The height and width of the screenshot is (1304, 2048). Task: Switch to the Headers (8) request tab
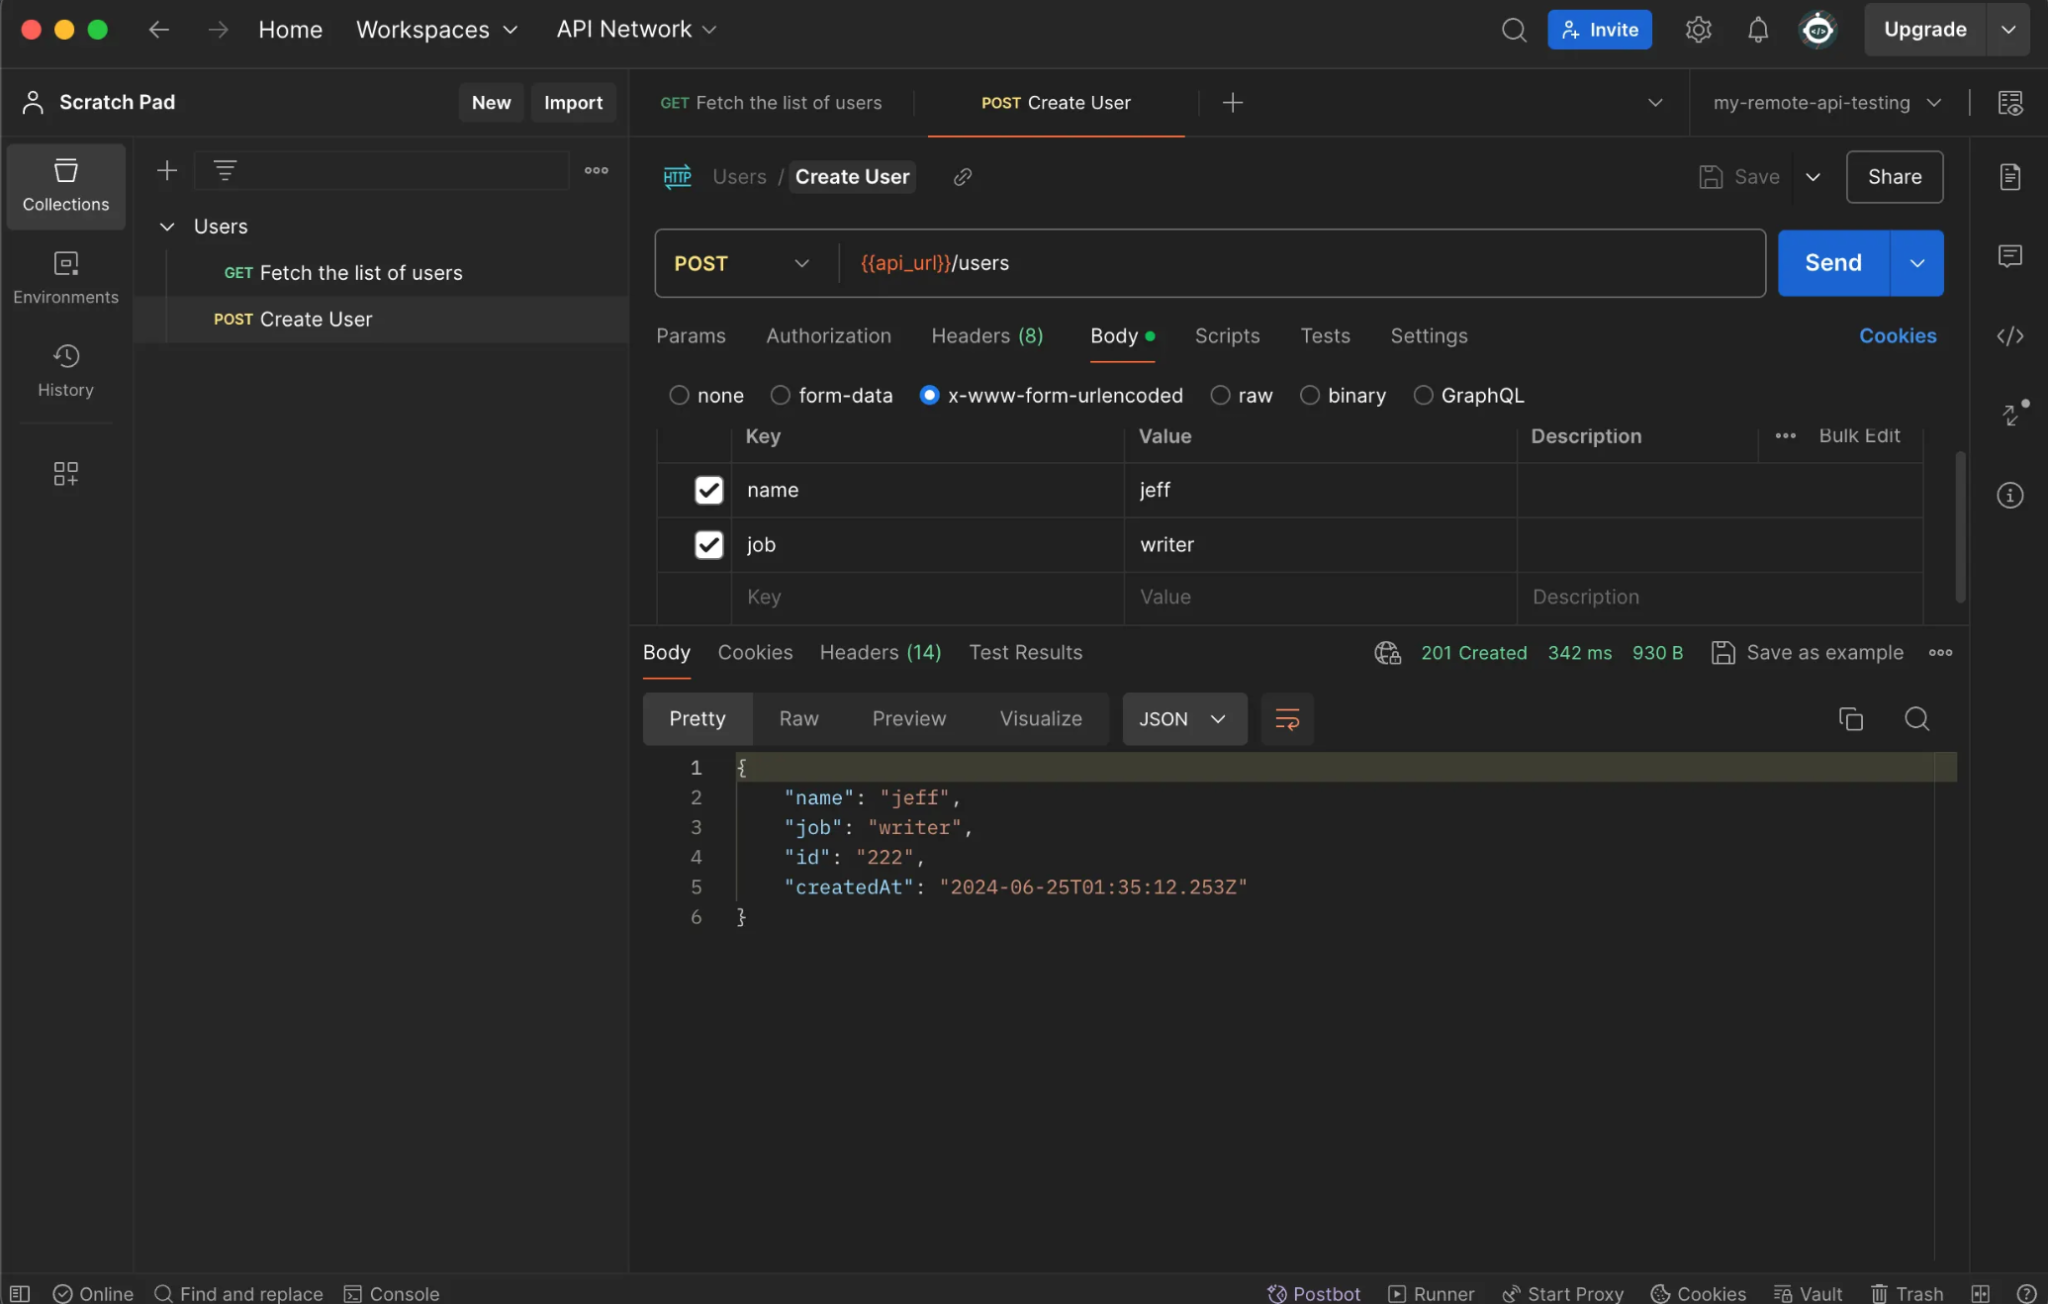coord(986,336)
